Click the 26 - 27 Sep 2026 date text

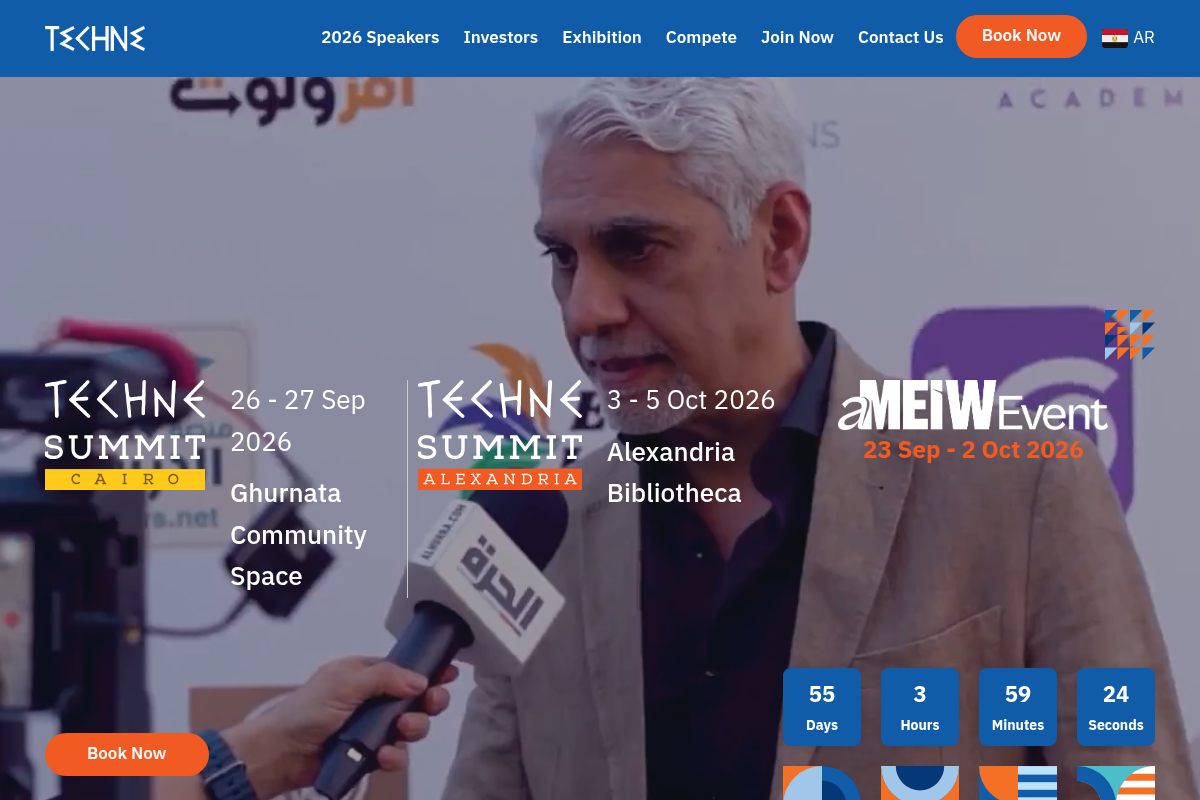[298, 421]
